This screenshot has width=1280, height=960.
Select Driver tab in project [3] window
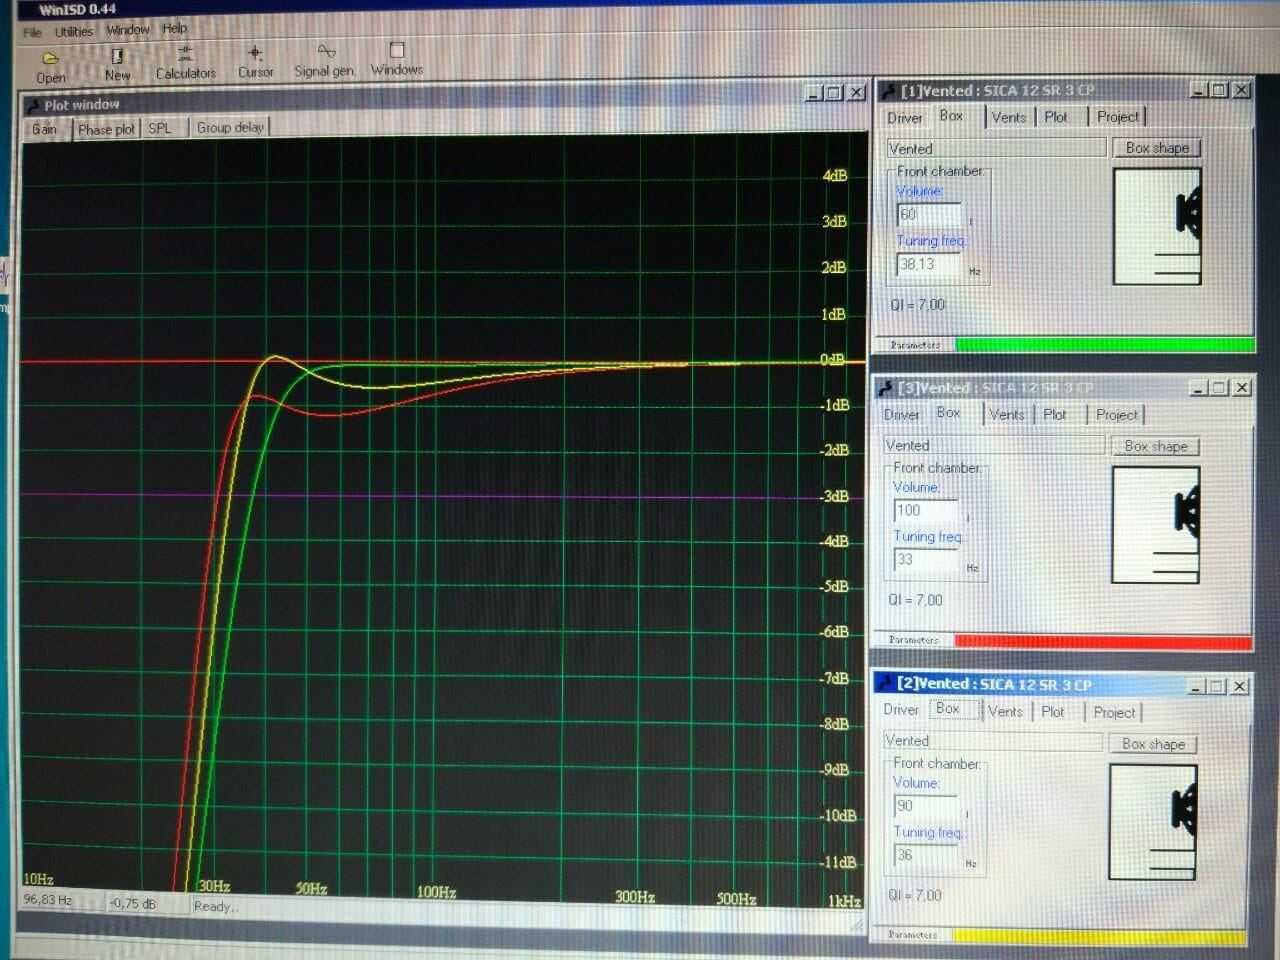(x=901, y=415)
